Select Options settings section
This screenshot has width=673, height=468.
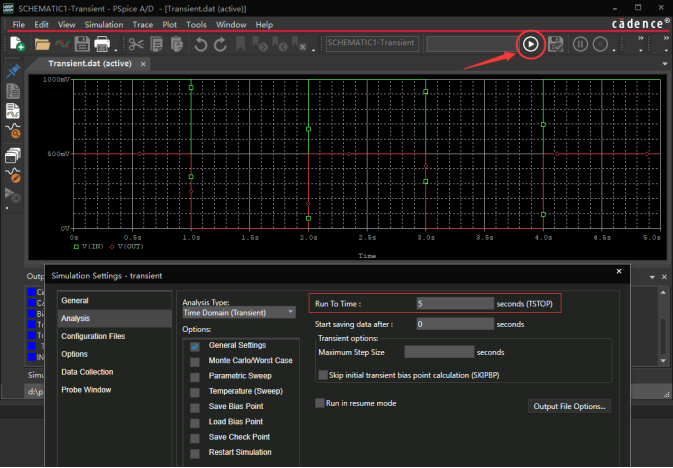[114, 354]
